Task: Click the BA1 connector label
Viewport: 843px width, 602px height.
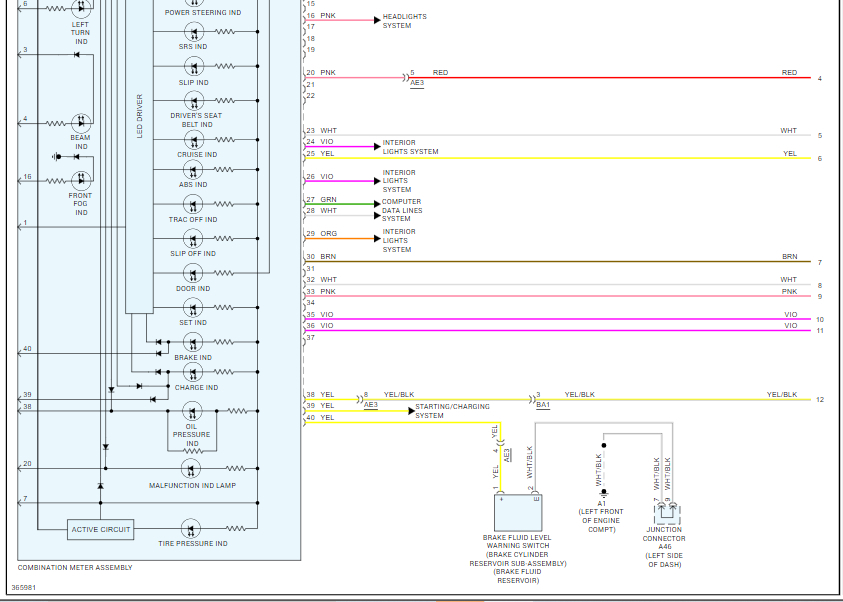Action: [x=543, y=405]
